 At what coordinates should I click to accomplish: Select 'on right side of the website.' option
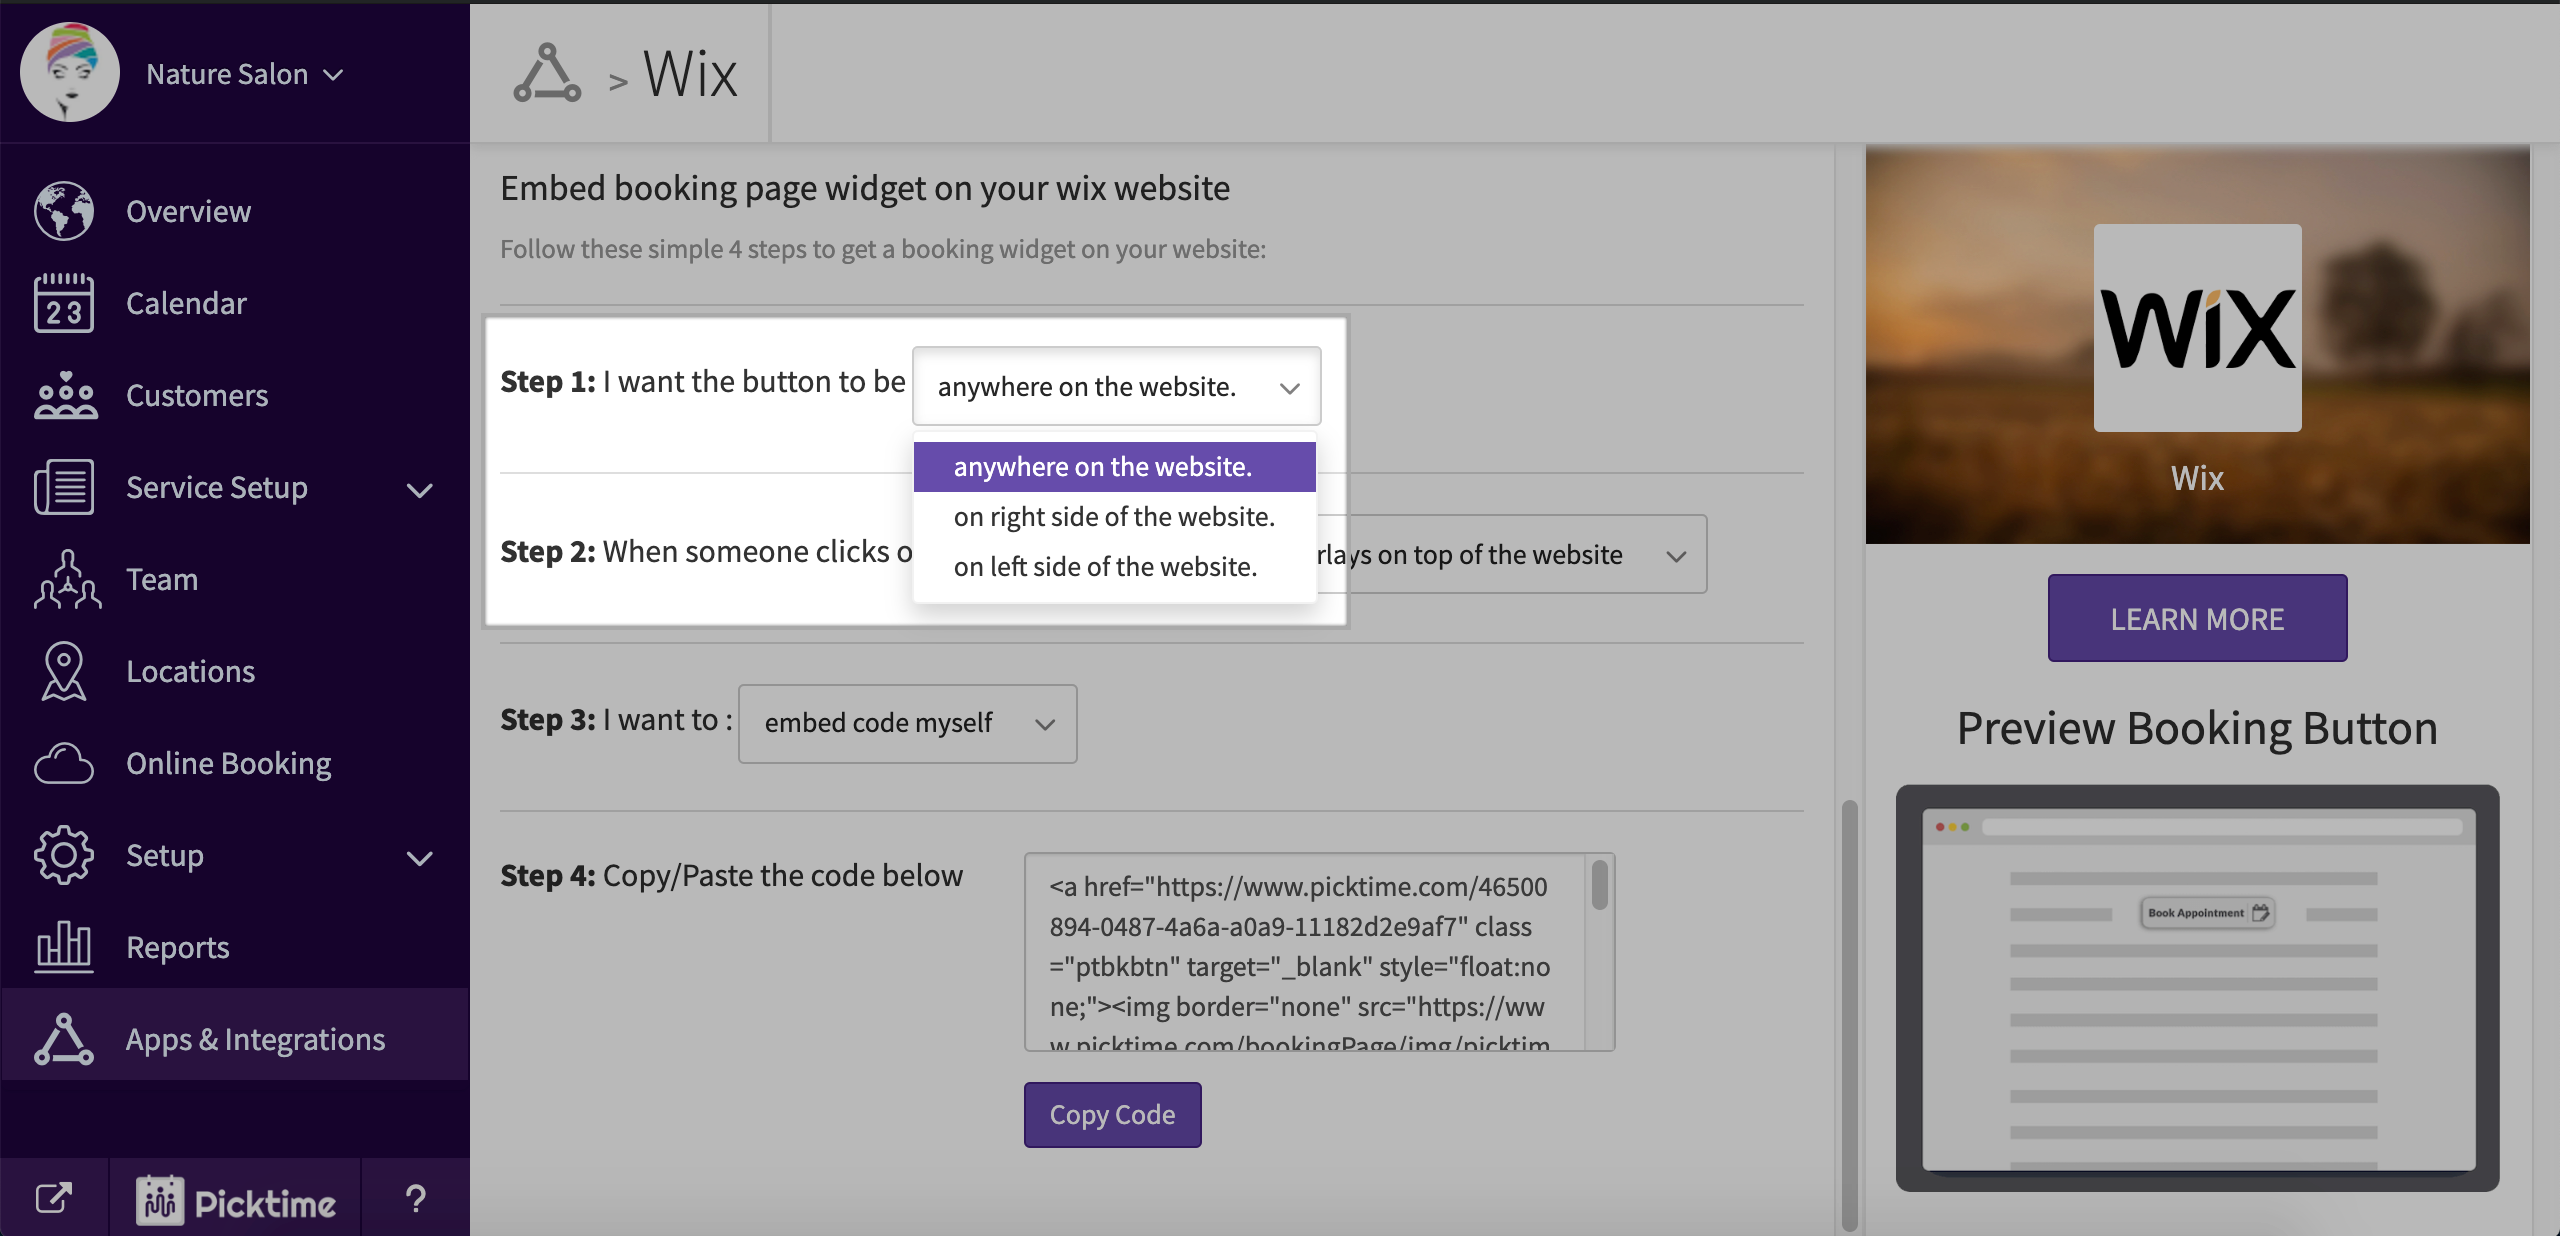(x=1114, y=517)
